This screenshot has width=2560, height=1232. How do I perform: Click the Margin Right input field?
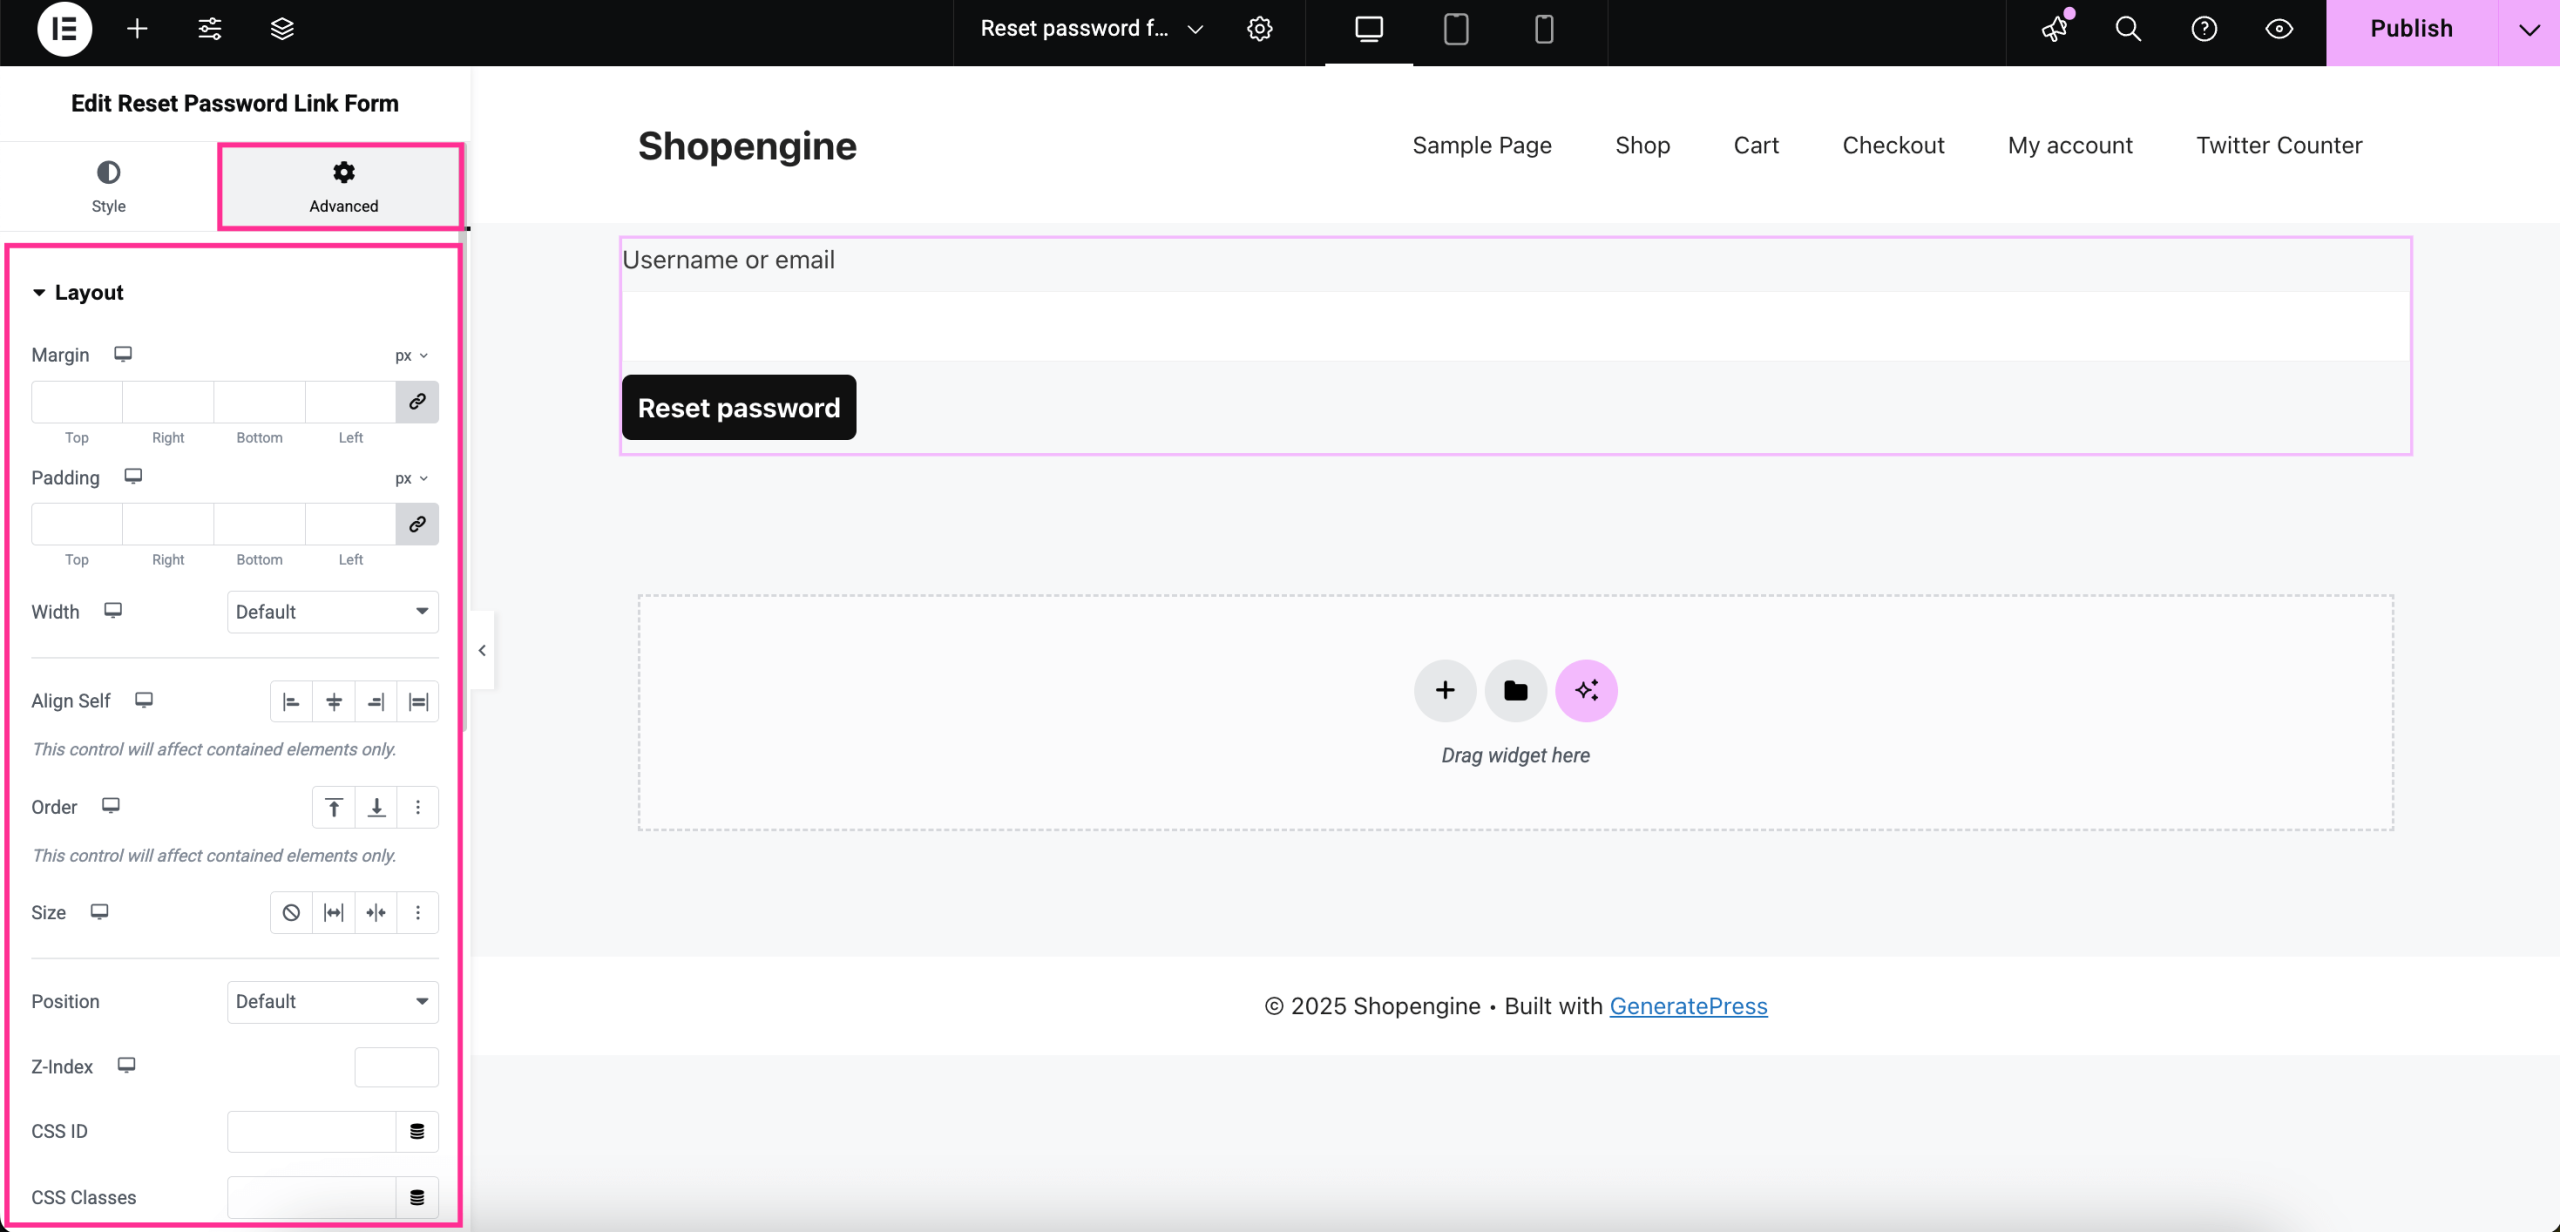(168, 401)
